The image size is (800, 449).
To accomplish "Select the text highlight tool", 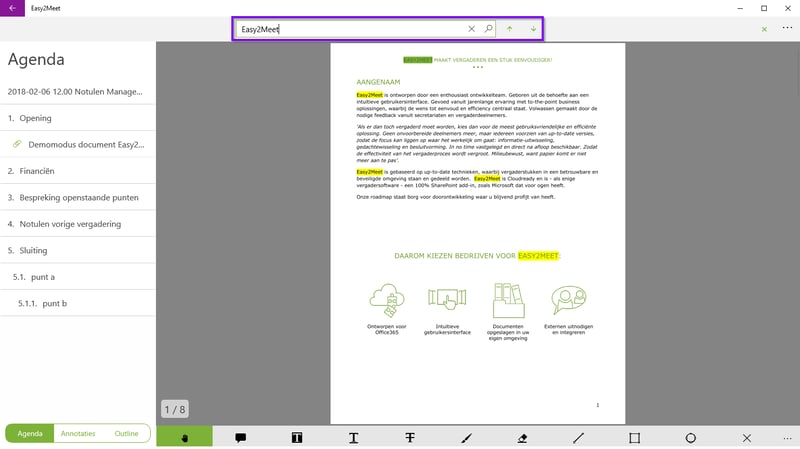I will [x=297, y=437].
